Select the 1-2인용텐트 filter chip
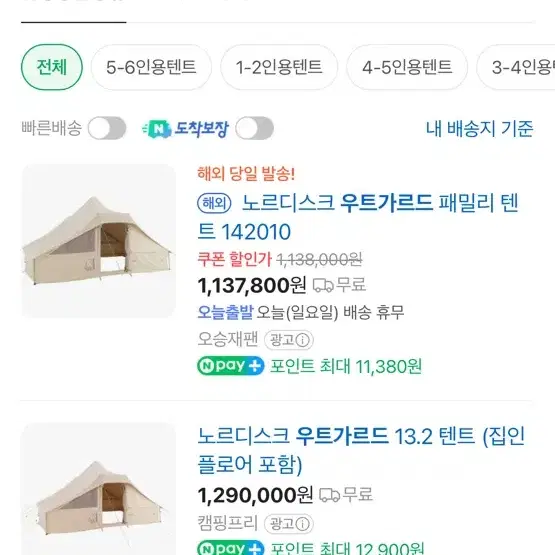The image size is (555, 555). (279, 67)
